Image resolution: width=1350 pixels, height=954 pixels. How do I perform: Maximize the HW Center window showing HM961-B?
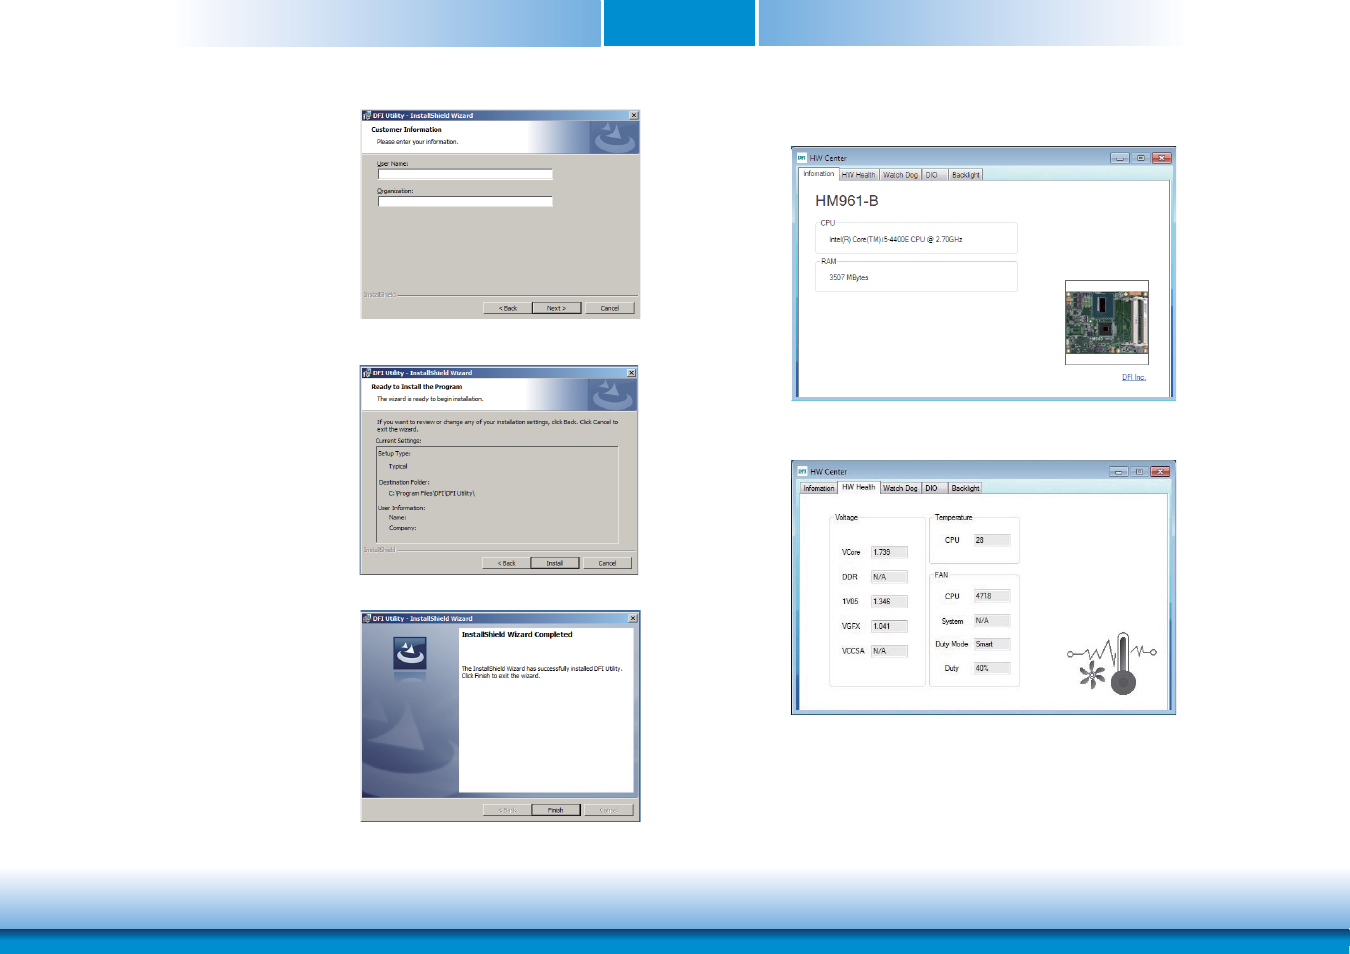[x=1140, y=158]
